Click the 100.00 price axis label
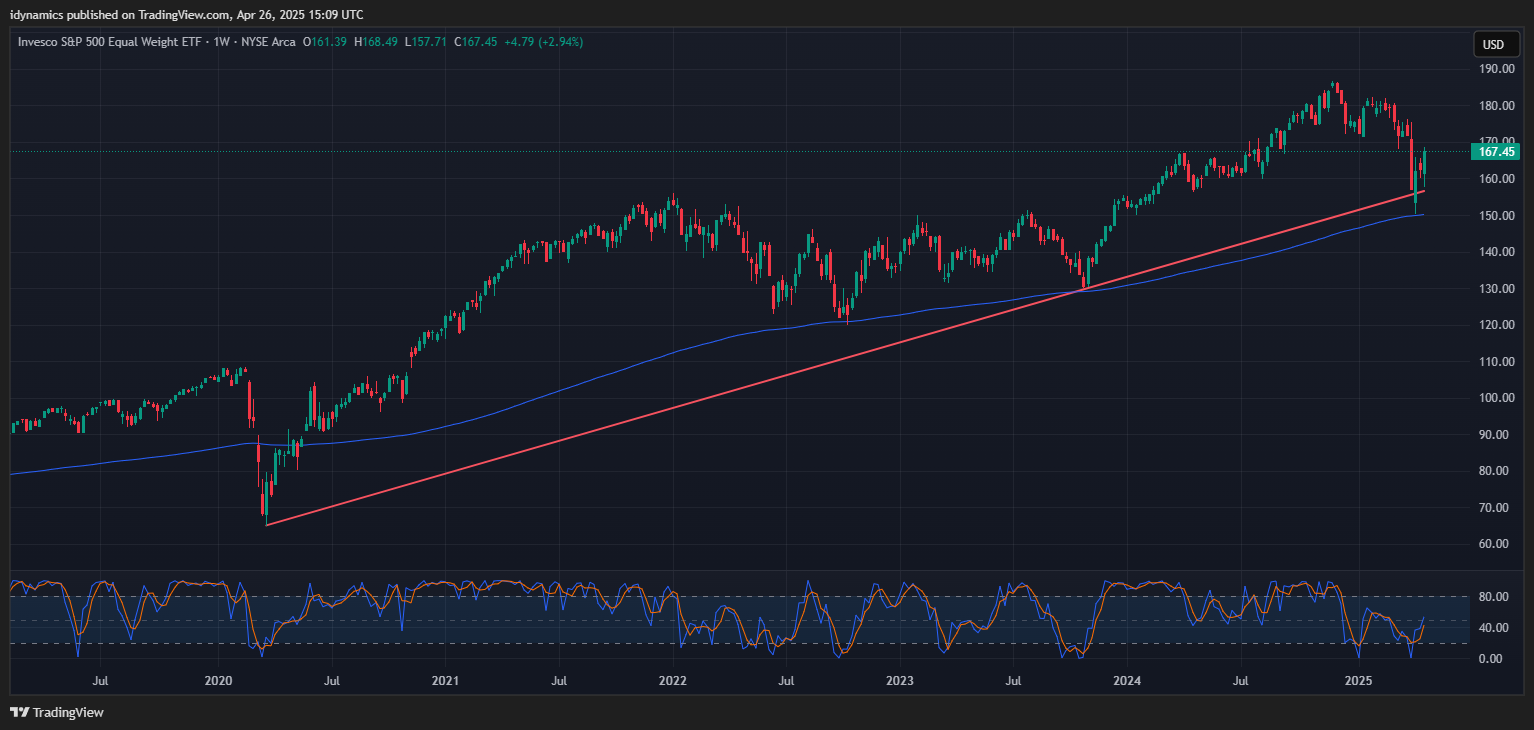1534x730 pixels. point(1496,398)
